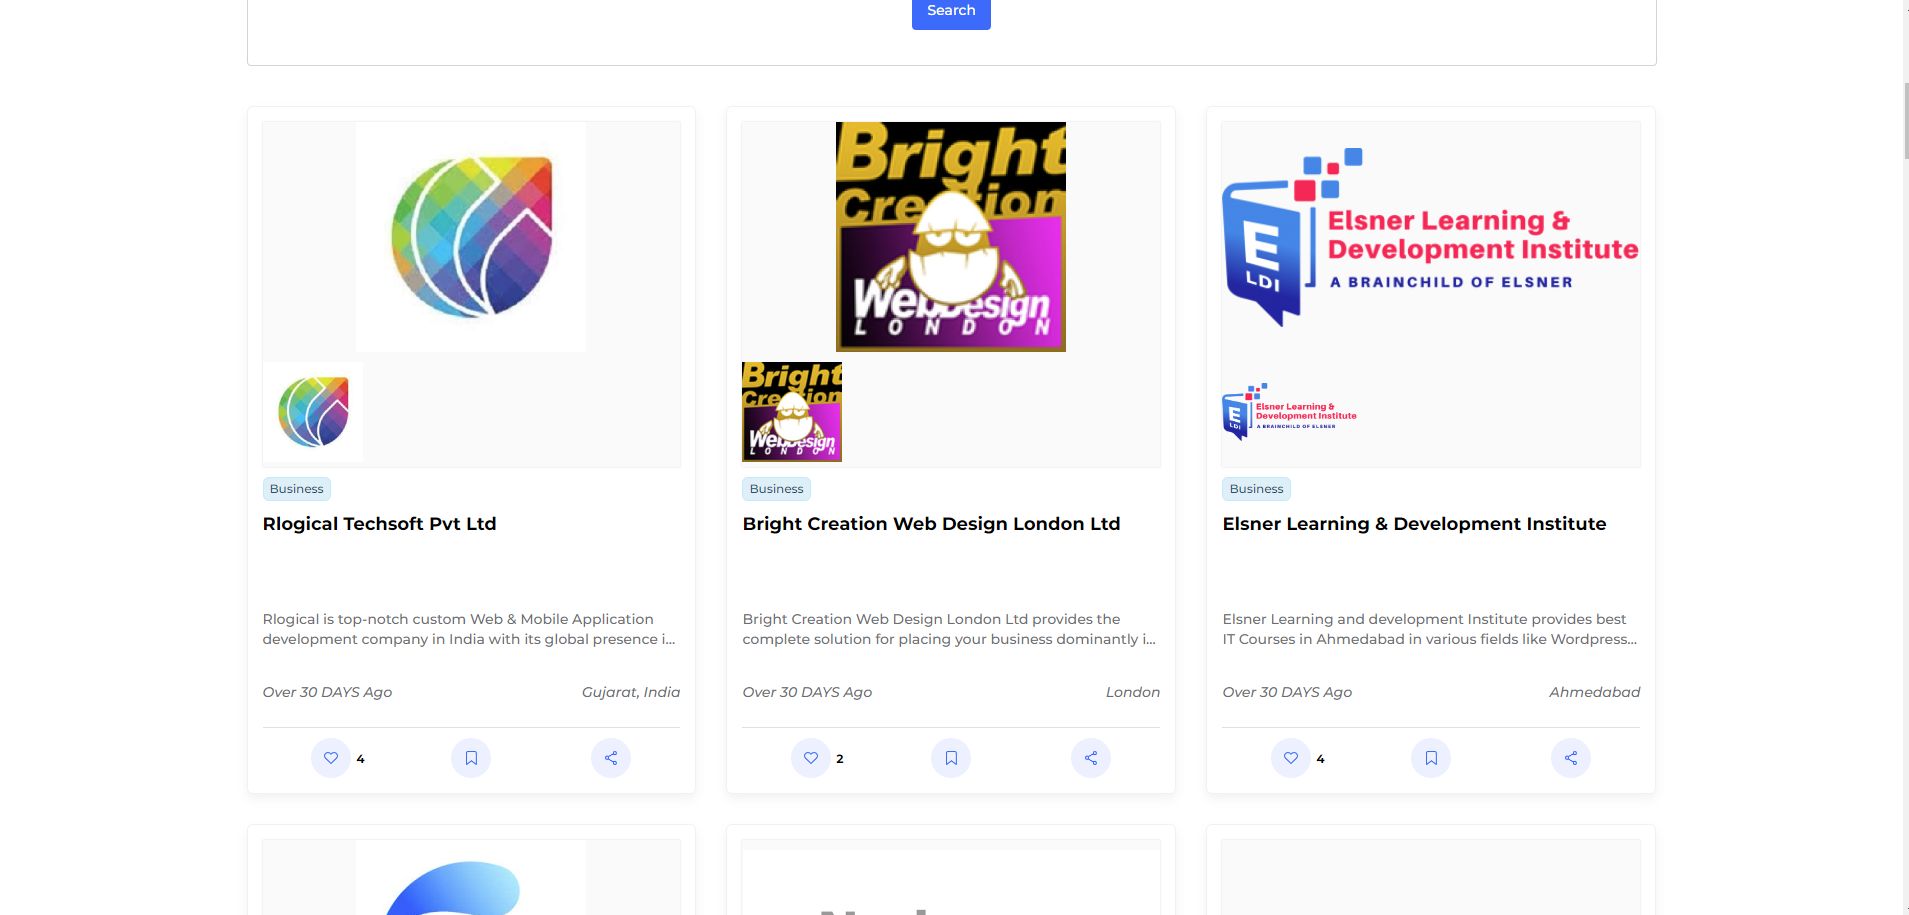Open the Rlogical Techsoft Pvt Ltd listing
Viewport: 1909px width, 915px height.
(379, 523)
